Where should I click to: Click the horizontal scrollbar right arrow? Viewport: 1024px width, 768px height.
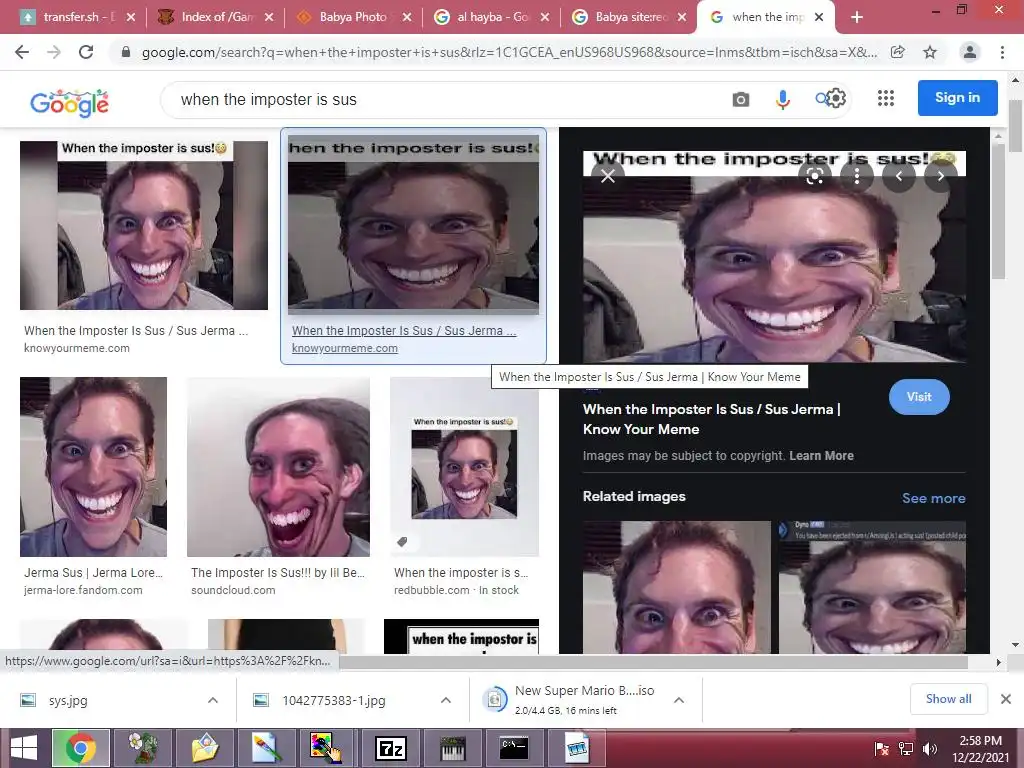tap(998, 662)
